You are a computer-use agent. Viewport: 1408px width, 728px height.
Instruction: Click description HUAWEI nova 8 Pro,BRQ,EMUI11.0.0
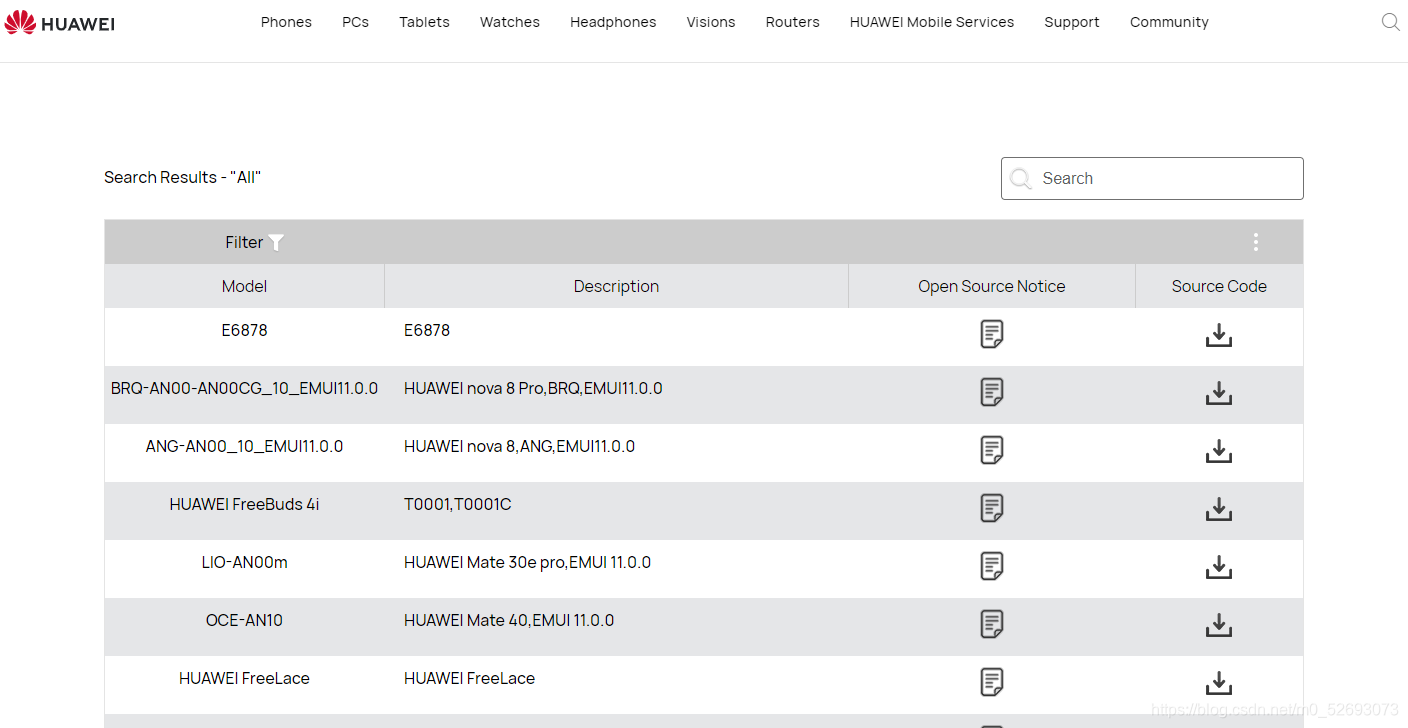(533, 388)
